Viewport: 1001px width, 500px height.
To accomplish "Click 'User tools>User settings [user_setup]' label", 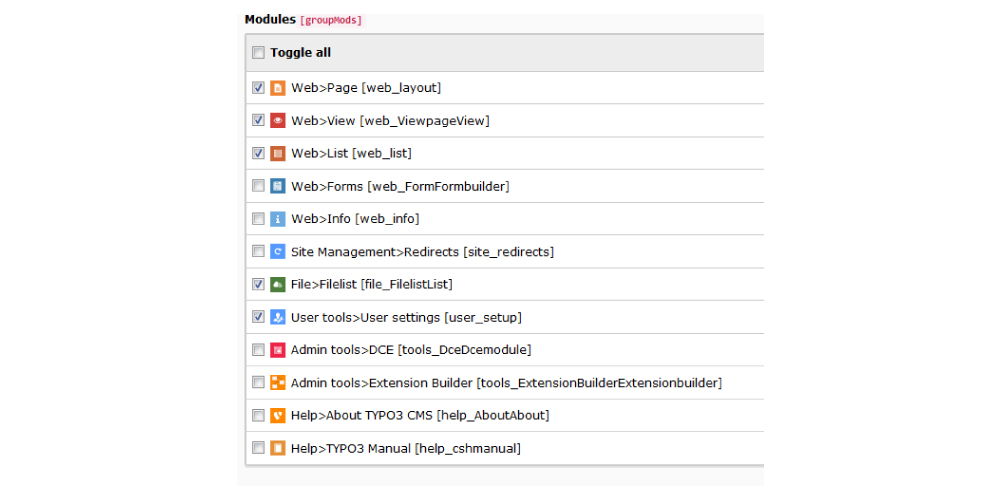I will pyautogui.click(x=406, y=317).
